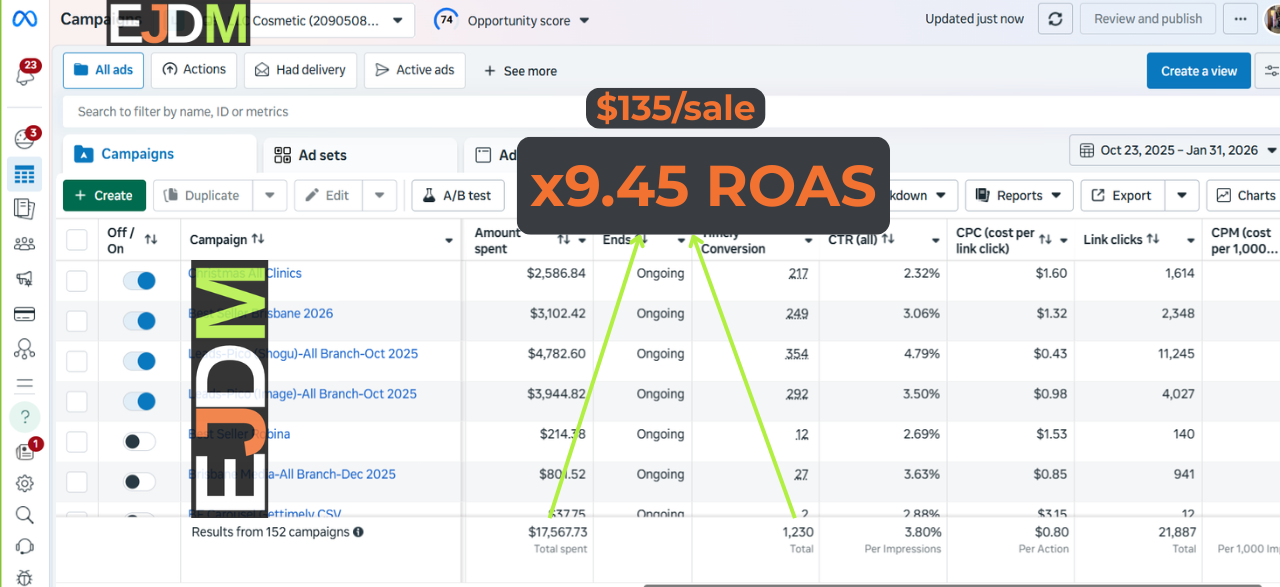Open Events Manager connected-nodes icon
The height and width of the screenshot is (587, 1280).
click(25, 348)
